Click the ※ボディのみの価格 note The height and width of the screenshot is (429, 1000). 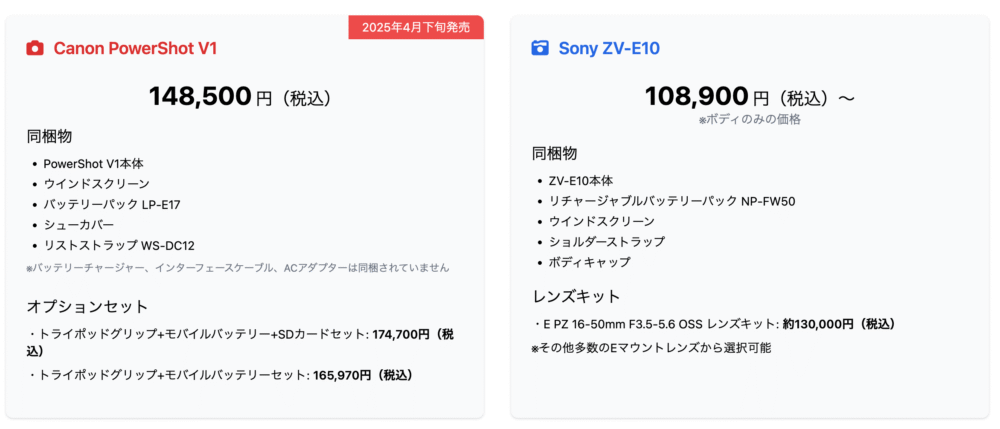click(x=749, y=119)
